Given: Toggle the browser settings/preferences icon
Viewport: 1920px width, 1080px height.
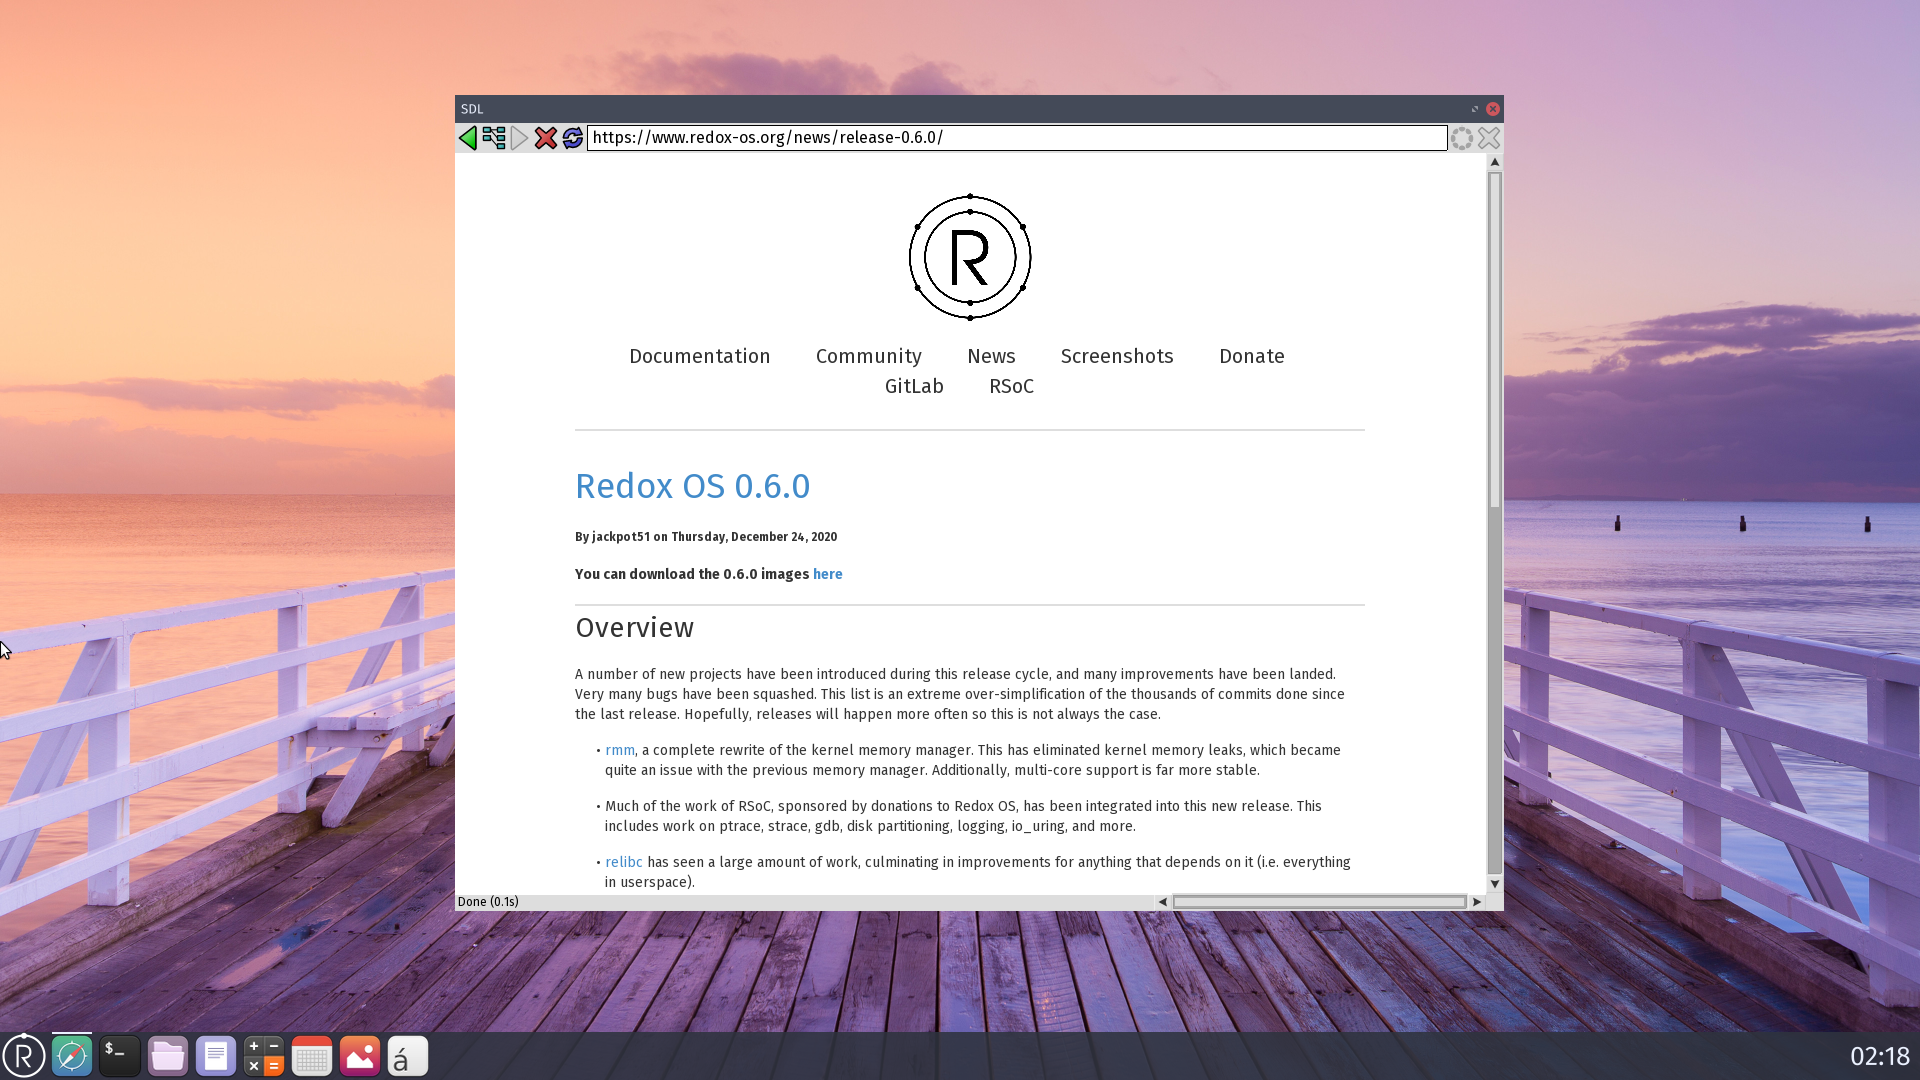Looking at the screenshot, I should [1461, 137].
